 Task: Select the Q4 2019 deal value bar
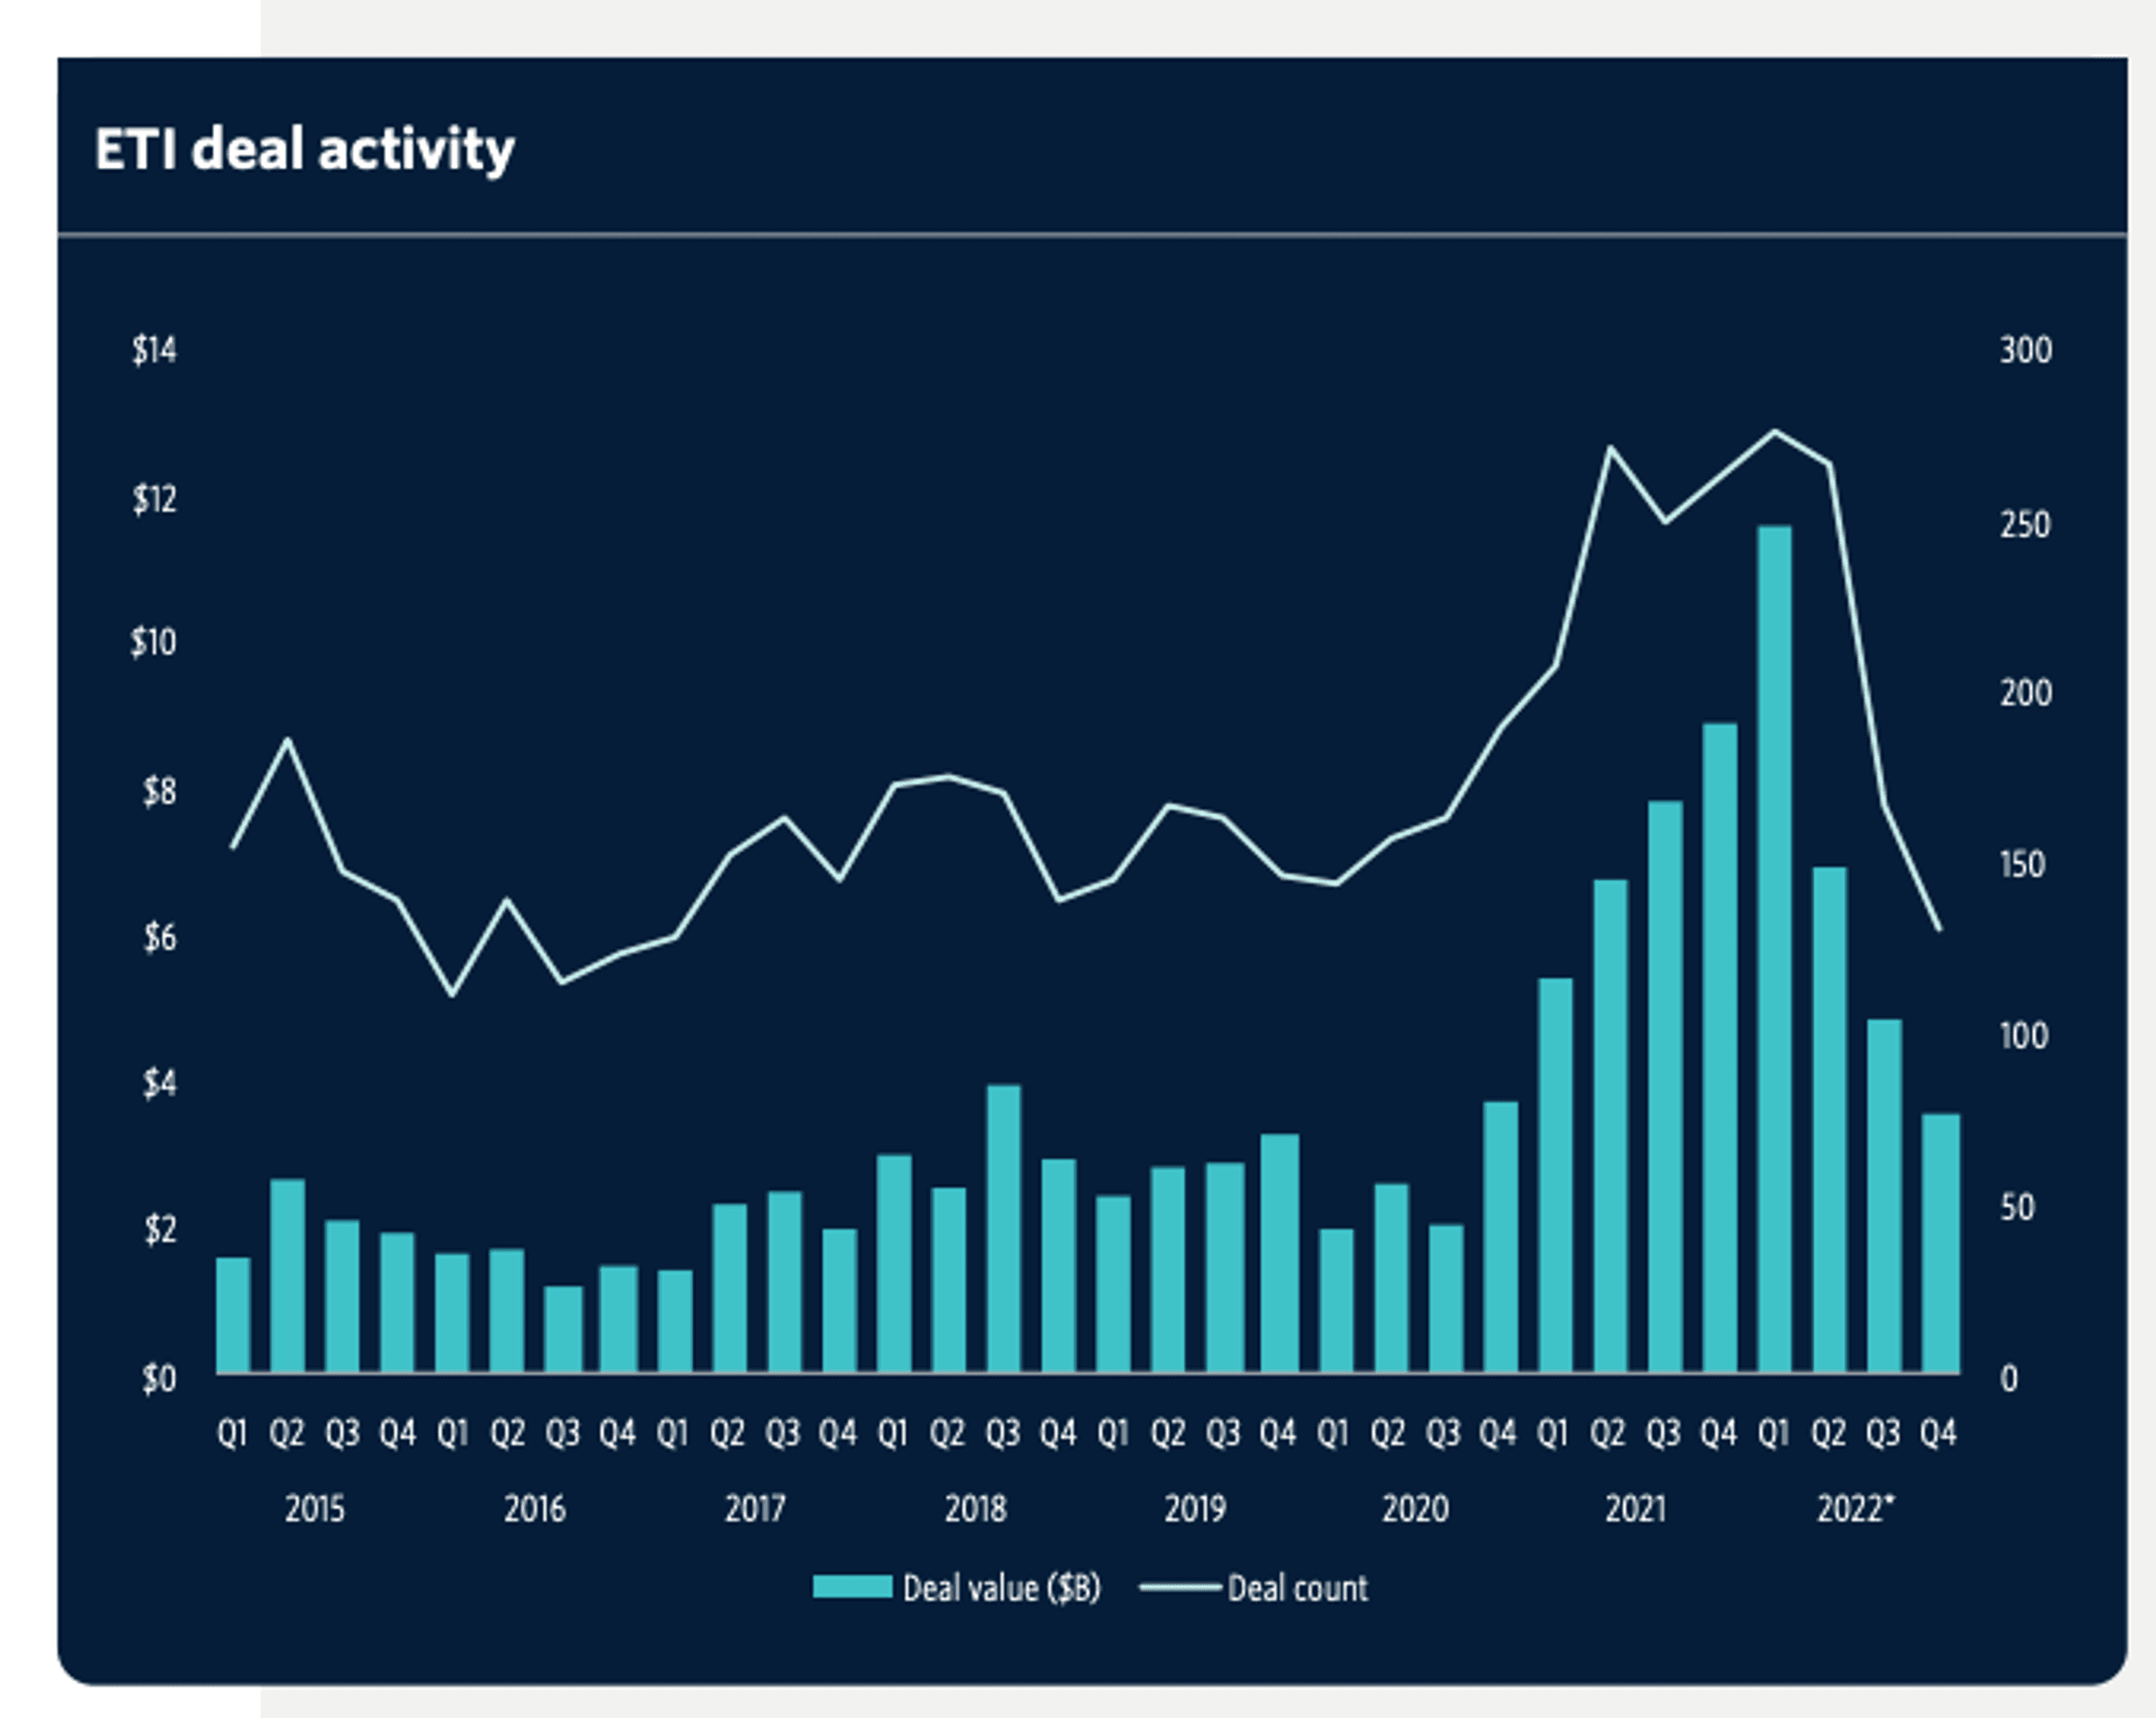click(1279, 1253)
